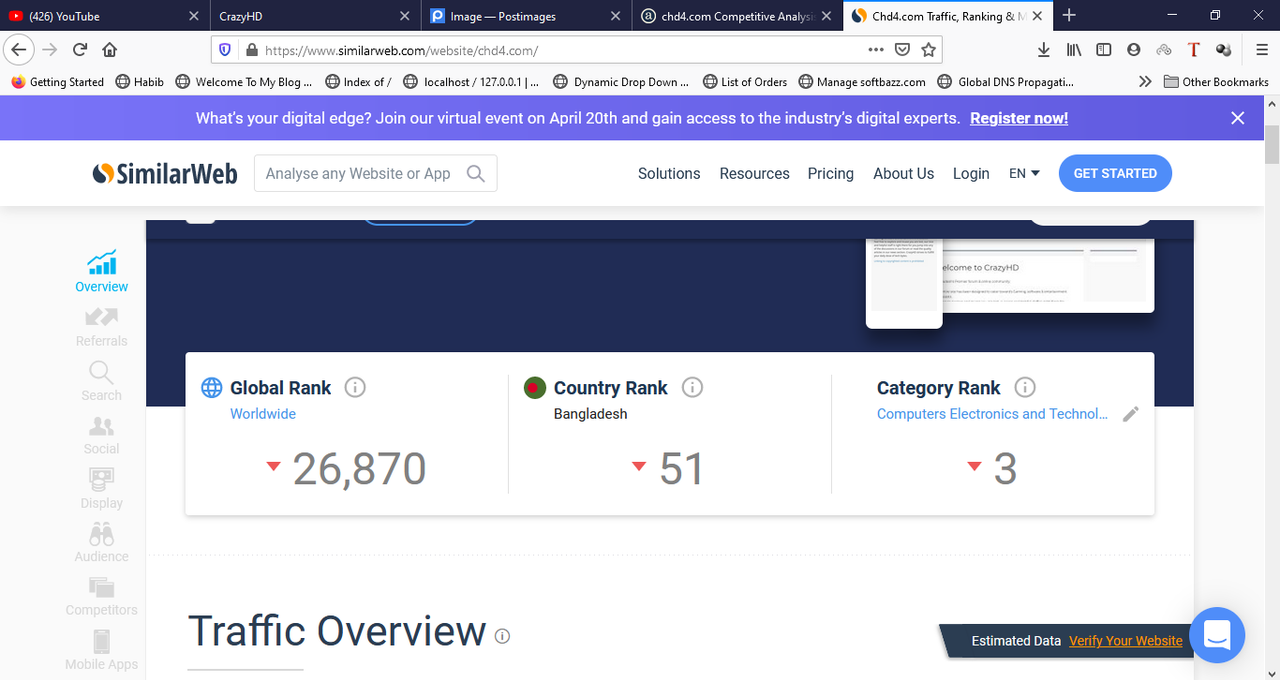Open the page actions three-dot menu
Screen dimensions: 1280x680
876,50
